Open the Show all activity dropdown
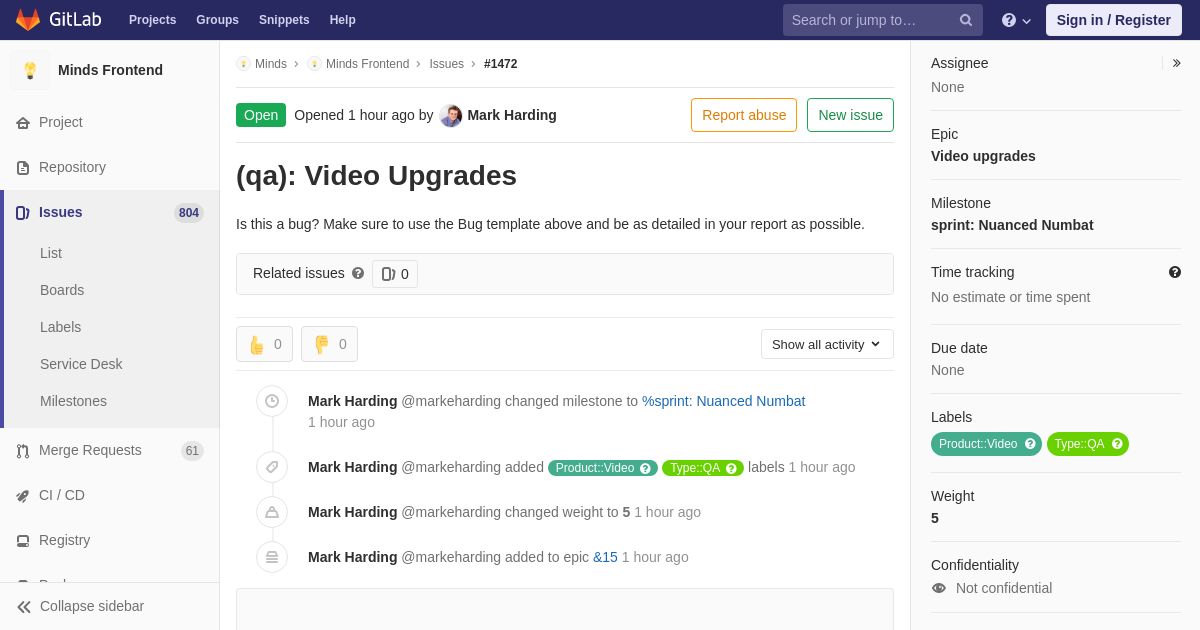 (827, 344)
